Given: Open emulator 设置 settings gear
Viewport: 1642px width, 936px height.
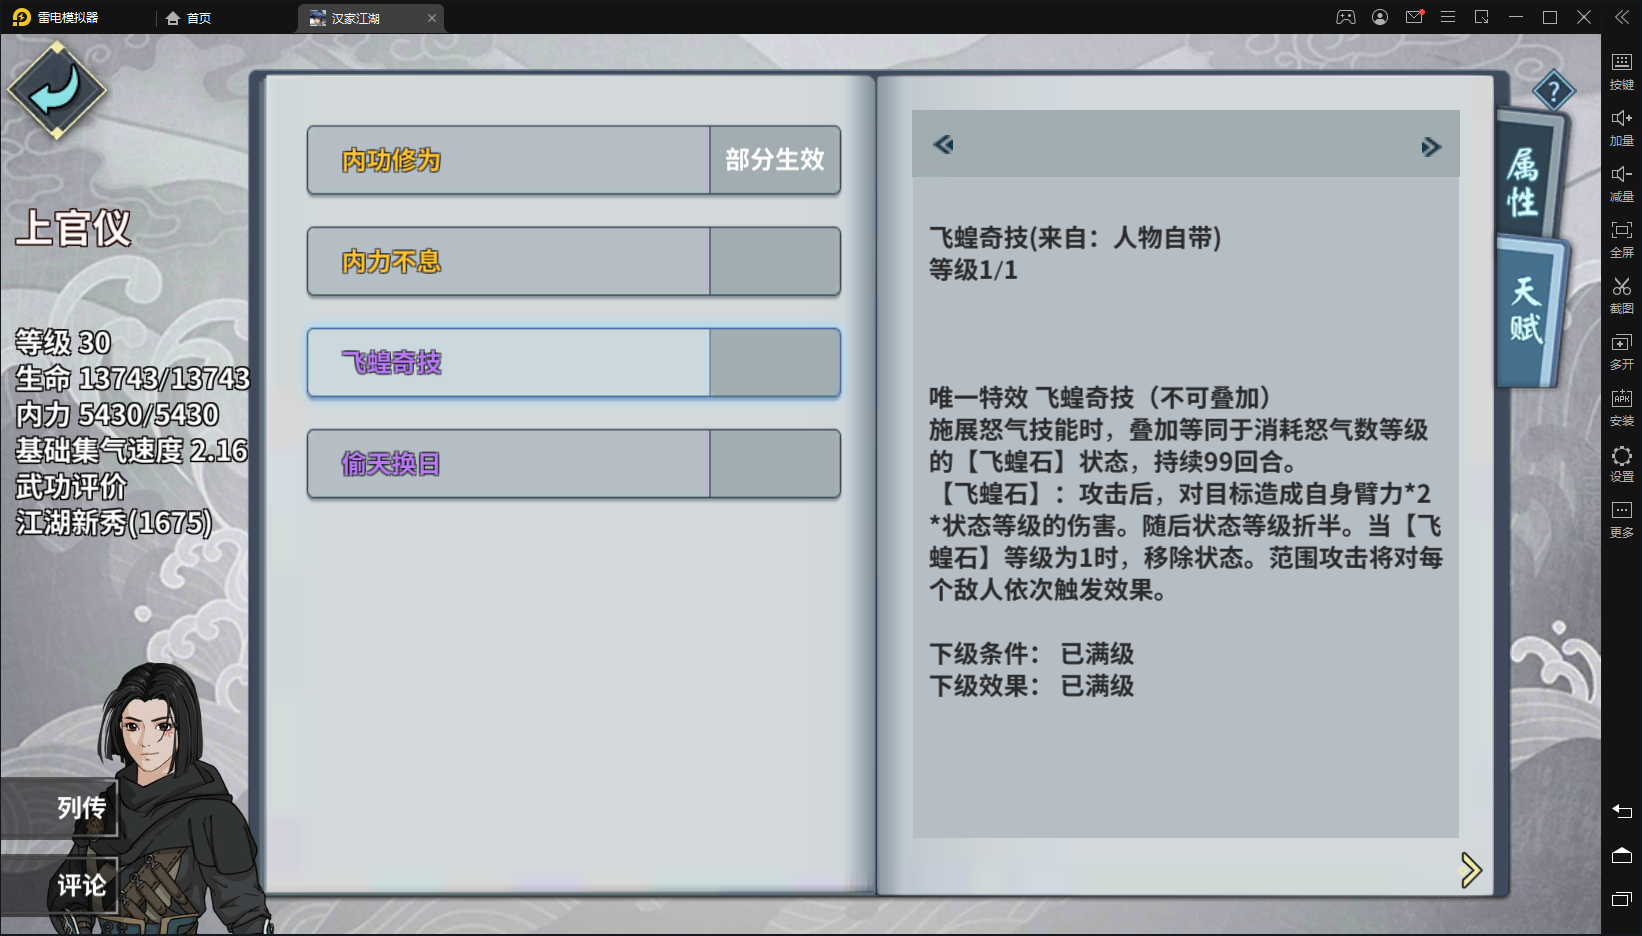Looking at the screenshot, I should (1621, 463).
